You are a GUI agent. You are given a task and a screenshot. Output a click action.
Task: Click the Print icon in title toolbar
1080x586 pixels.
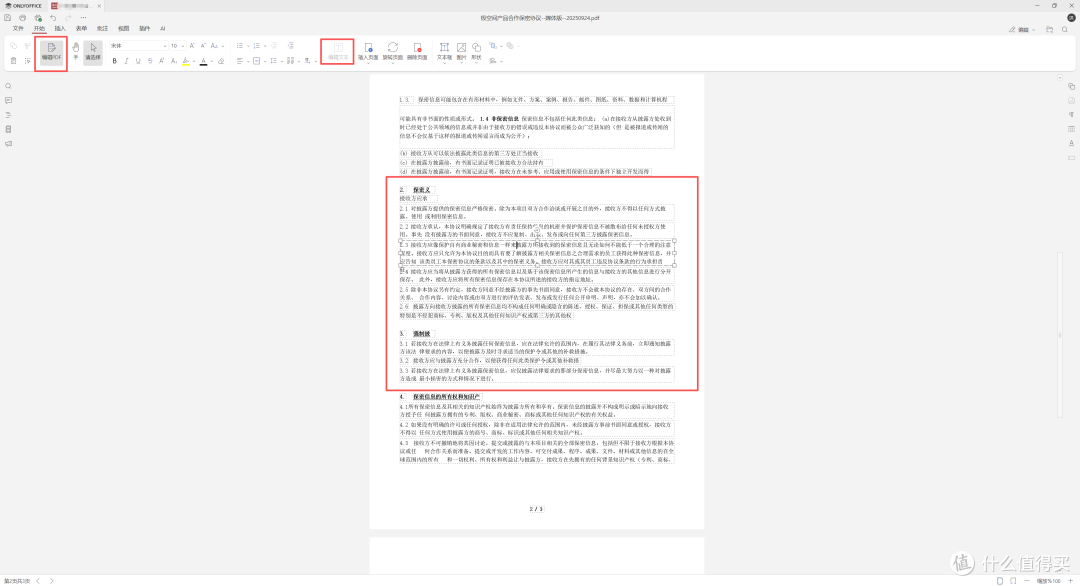(x=23, y=18)
